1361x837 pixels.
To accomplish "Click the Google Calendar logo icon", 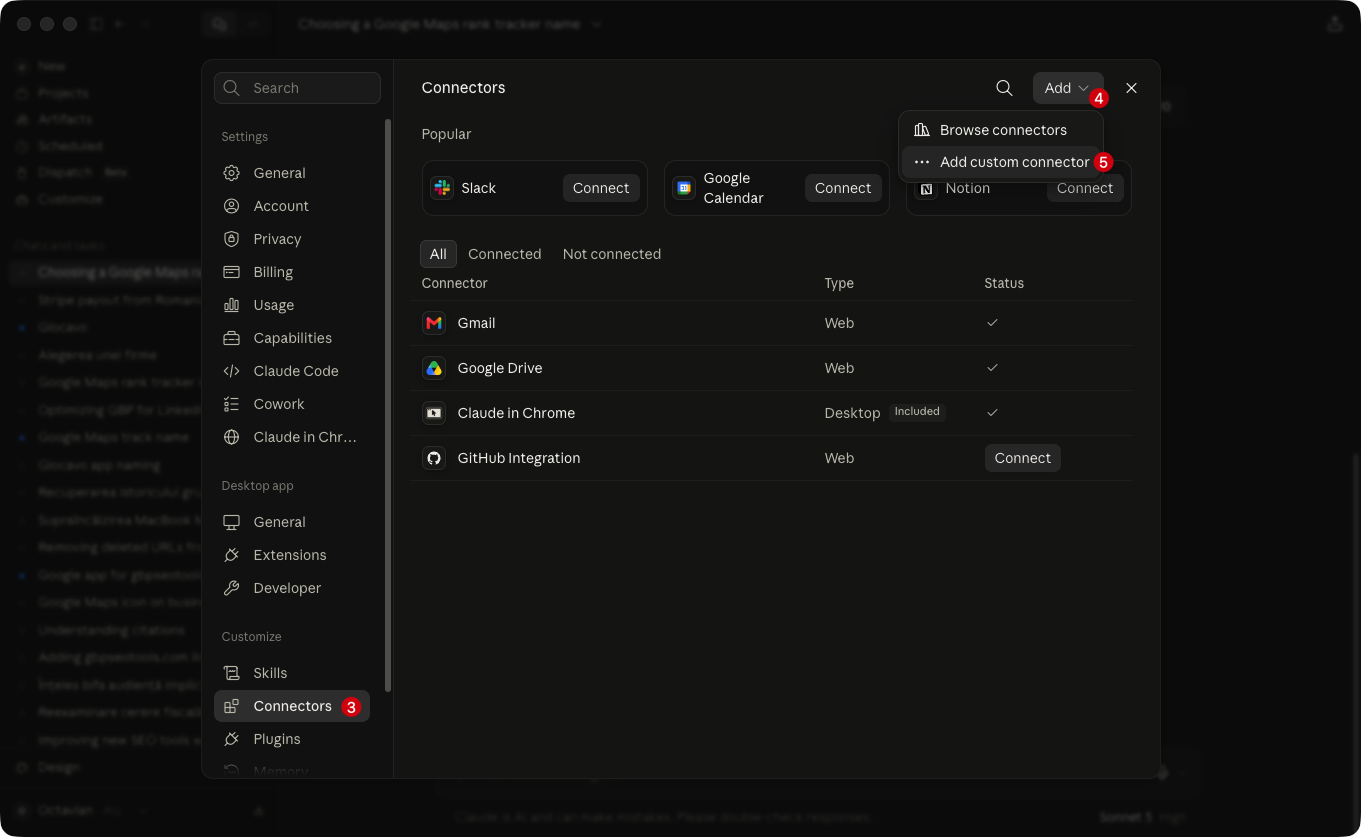I will click(684, 188).
